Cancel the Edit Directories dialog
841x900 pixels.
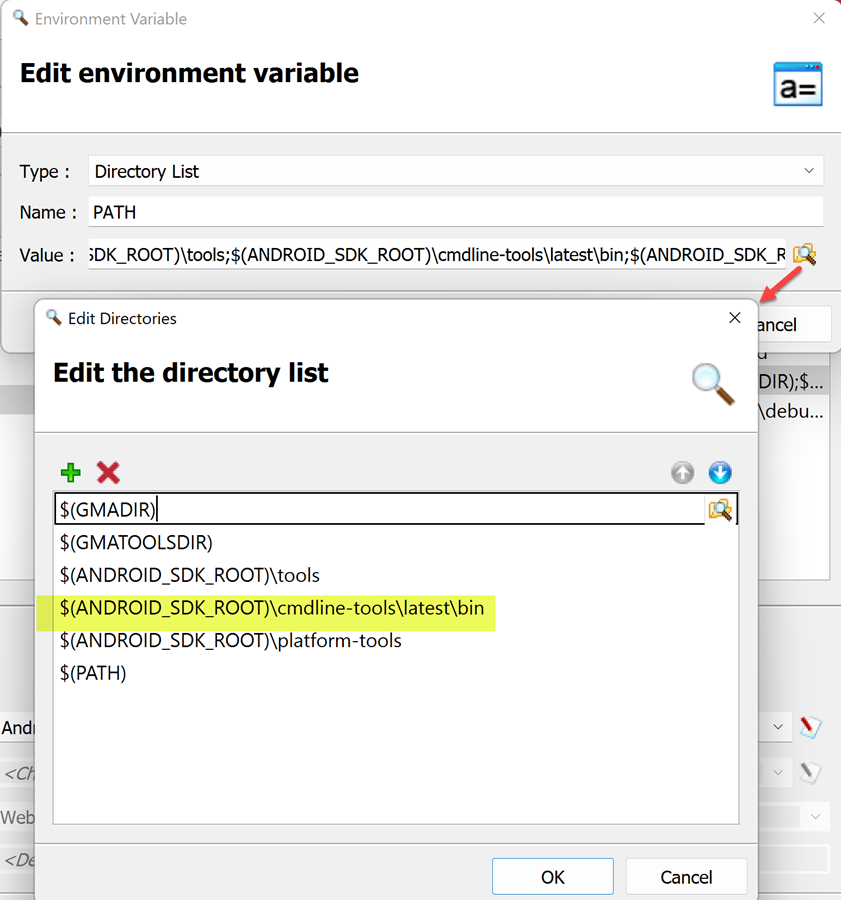(686, 876)
